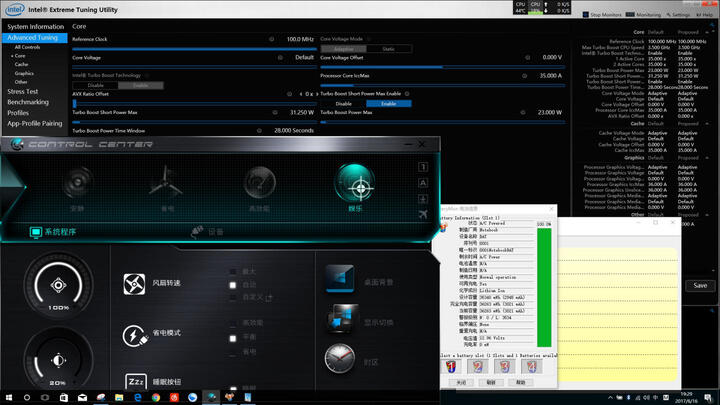720x405 pixels.
Task: Select battery slot 4 in BatteryMon
Action: coord(531,366)
